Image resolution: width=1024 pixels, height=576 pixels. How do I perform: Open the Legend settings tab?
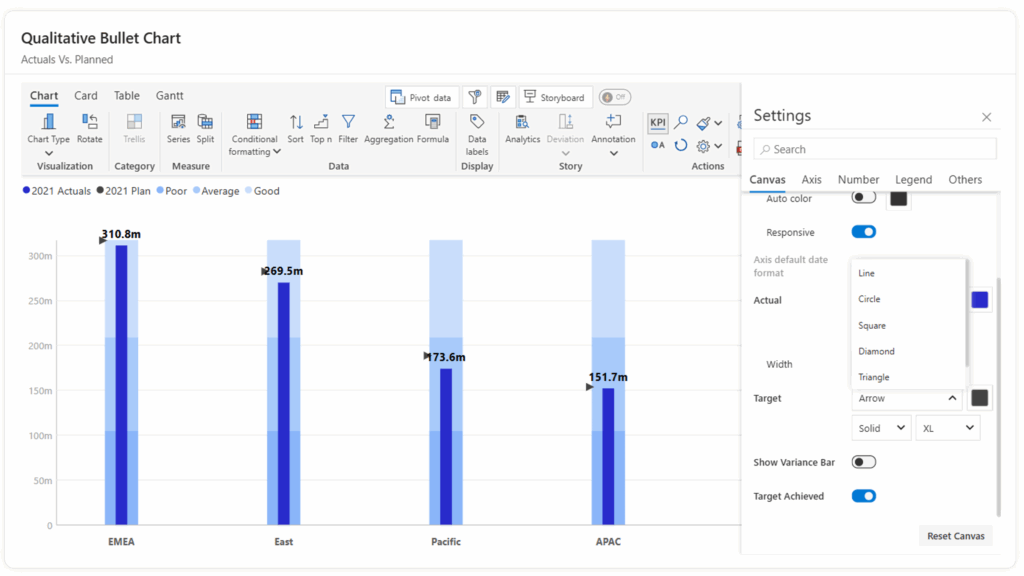913,180
